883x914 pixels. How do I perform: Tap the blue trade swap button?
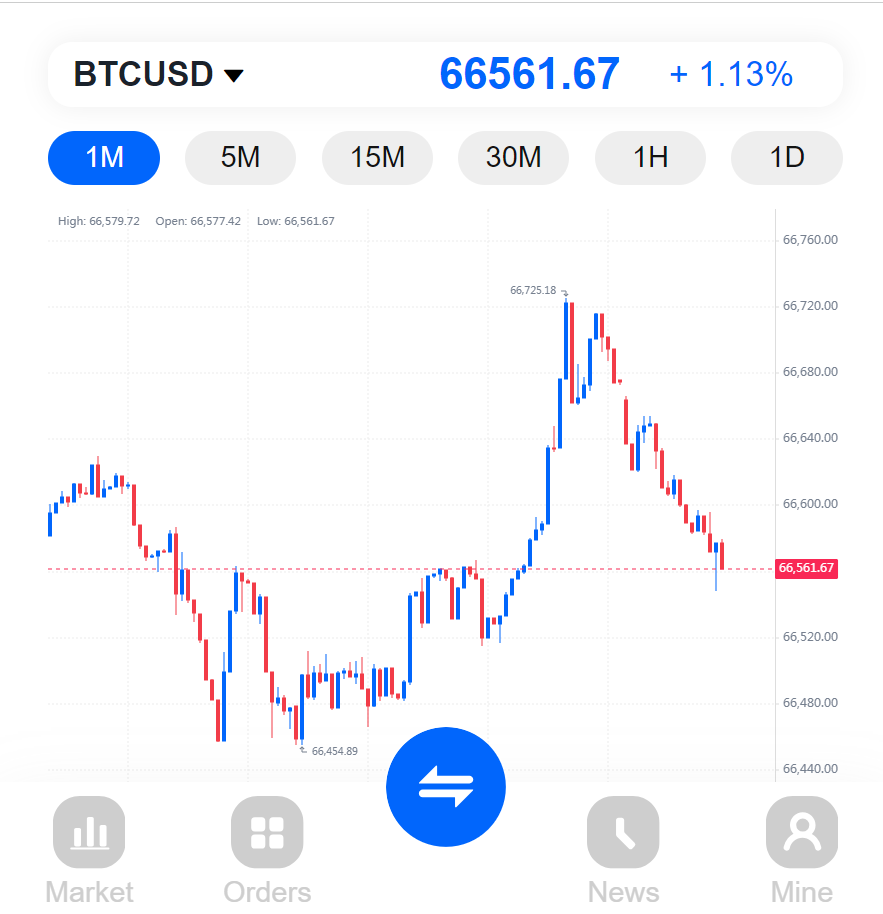(446, 787)
